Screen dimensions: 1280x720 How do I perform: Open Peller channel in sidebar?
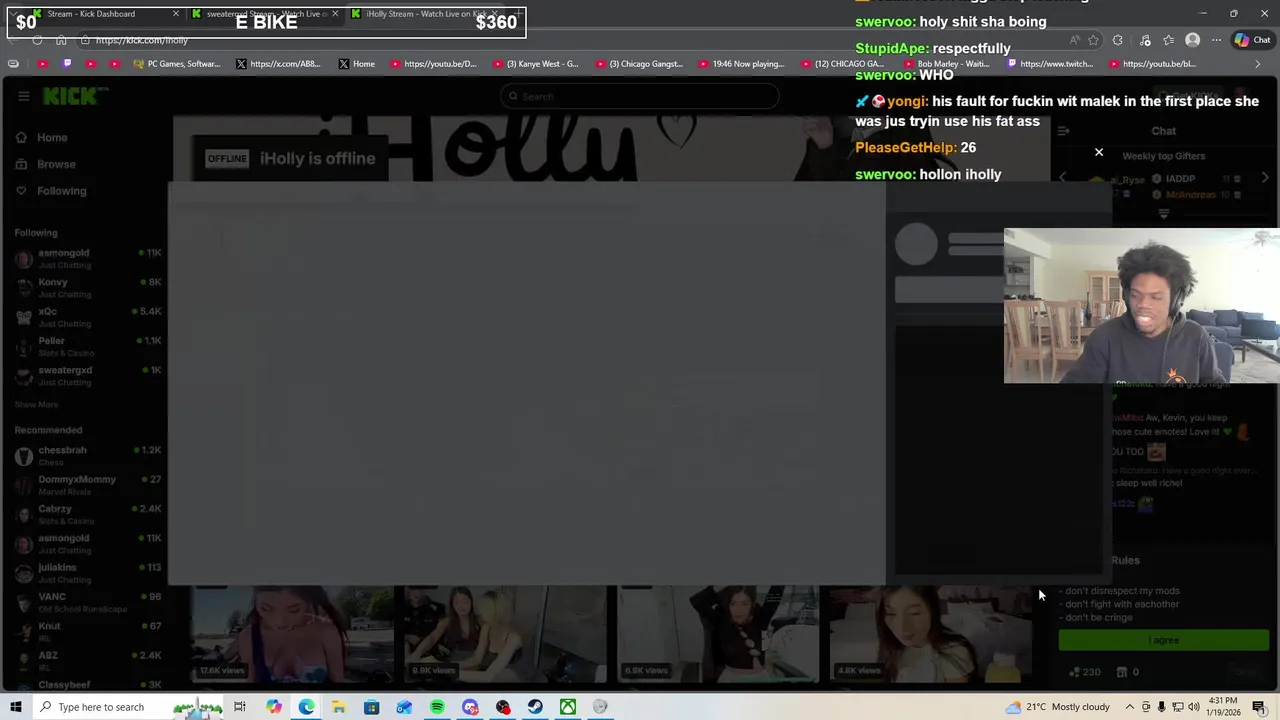(87, 346)
